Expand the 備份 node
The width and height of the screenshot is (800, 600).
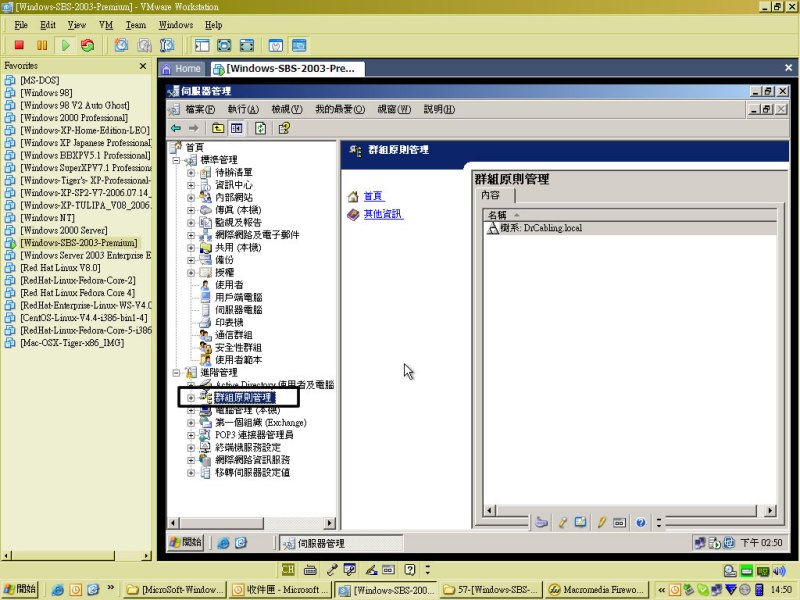click(191, 260)
